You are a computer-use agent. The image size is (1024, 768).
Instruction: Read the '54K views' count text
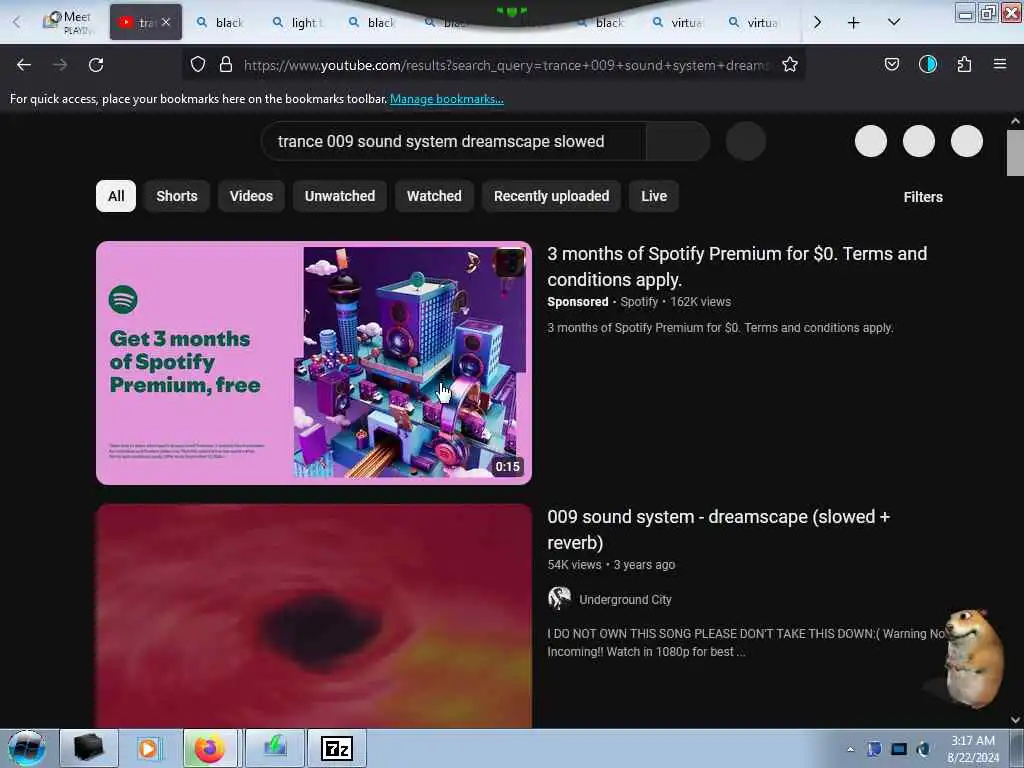(574, 565)
